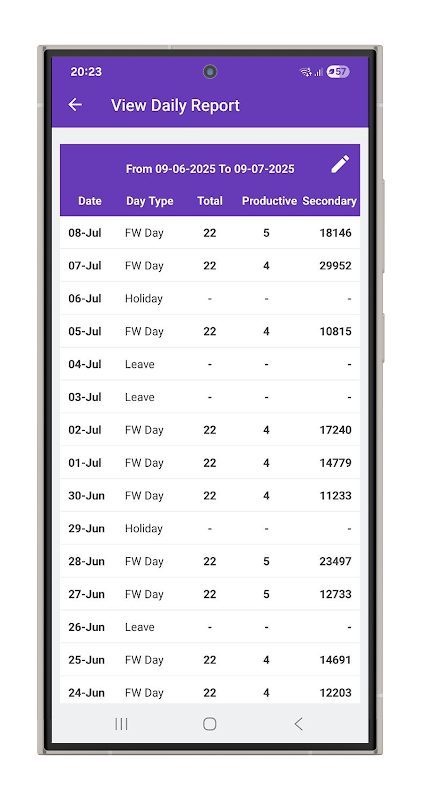This screenshot has height=800, width=422.
Task: Select the 06-Jul Holiday row
Action: pos(210,298)
